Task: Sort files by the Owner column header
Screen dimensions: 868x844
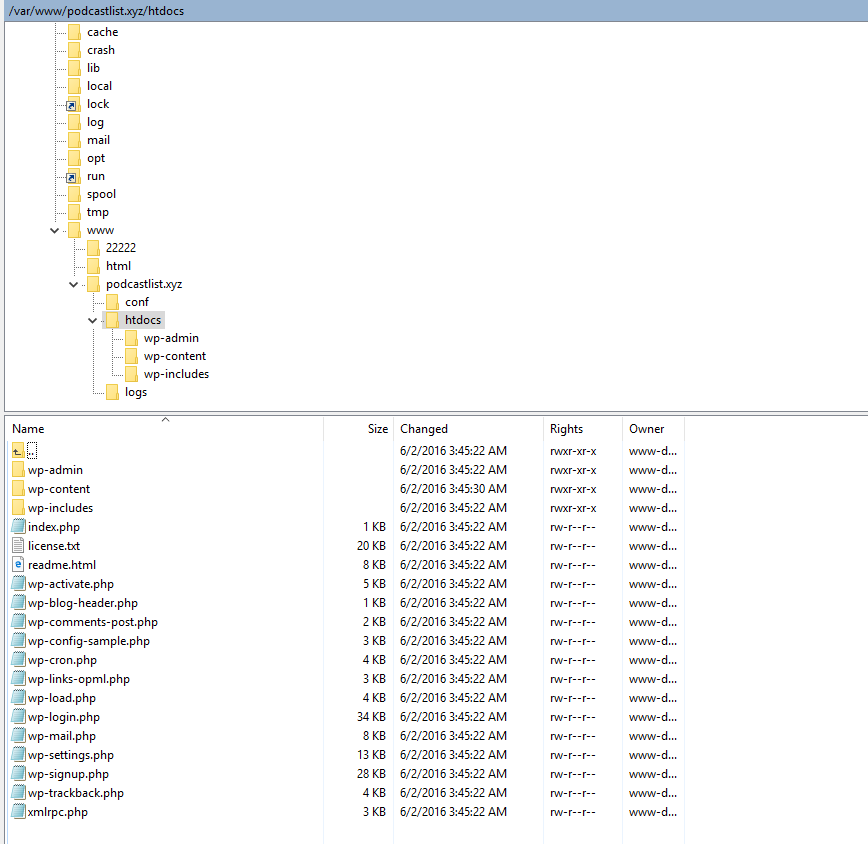Action: 653,429
